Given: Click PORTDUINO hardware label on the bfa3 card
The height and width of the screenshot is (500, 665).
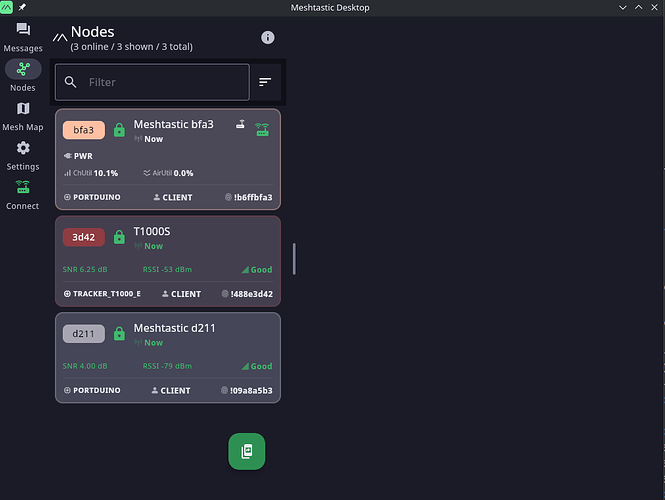Looking at the screenshot, I should pos(92,197).
